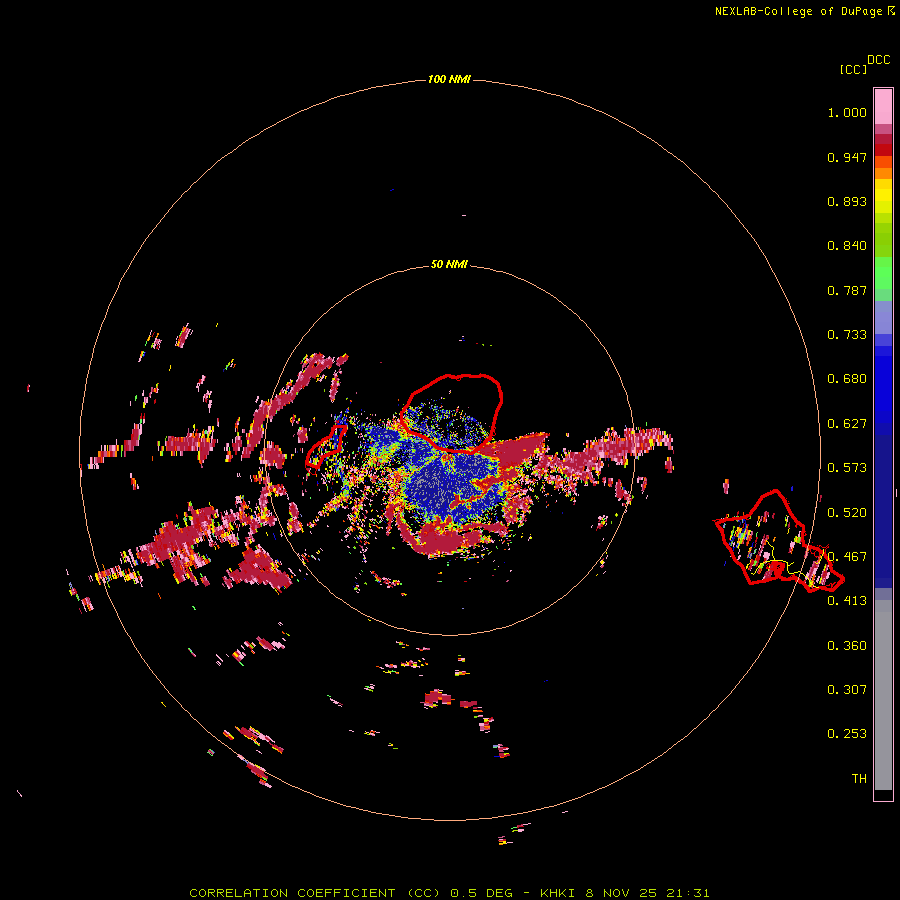The width and height of the screenshot is (900, 900).
Task: Click the 0.893 scale value
Action: 847,201
